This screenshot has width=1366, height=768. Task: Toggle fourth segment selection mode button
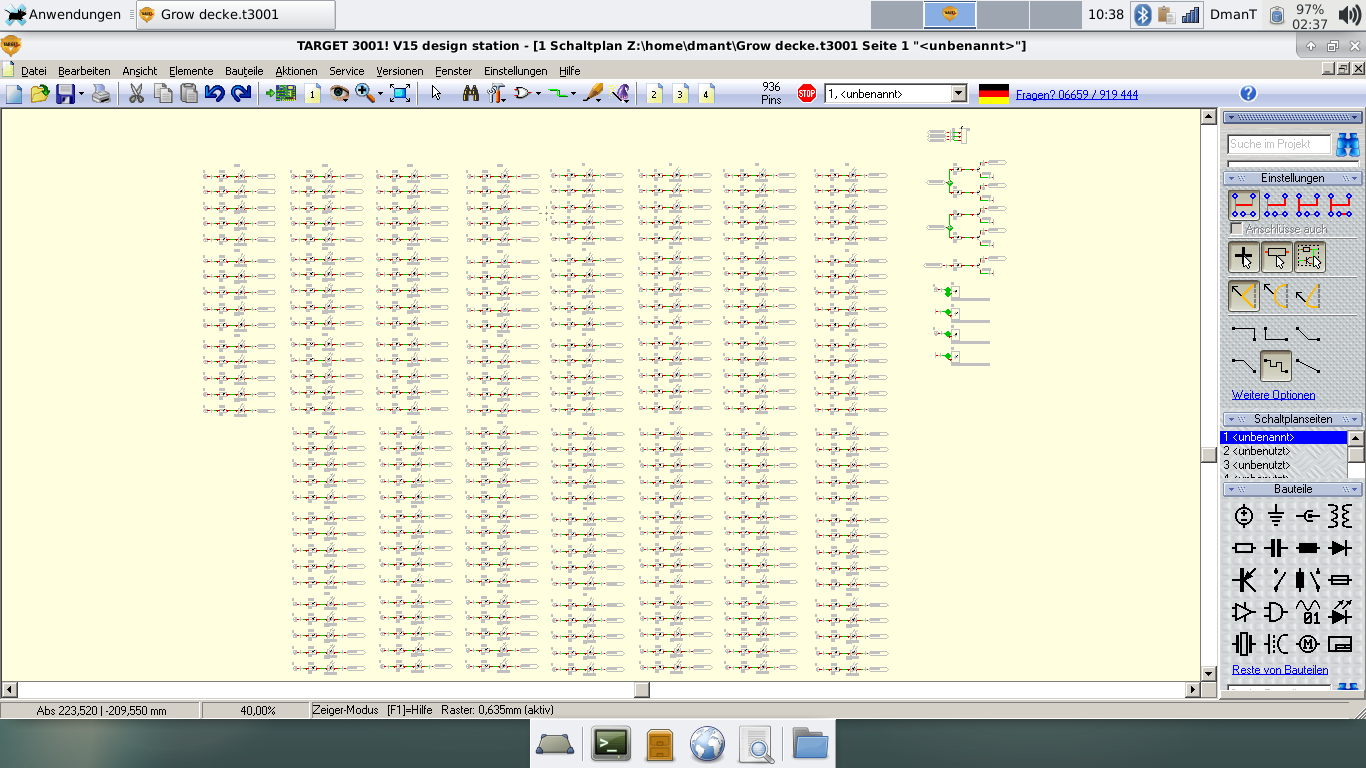coord(1340,206)
